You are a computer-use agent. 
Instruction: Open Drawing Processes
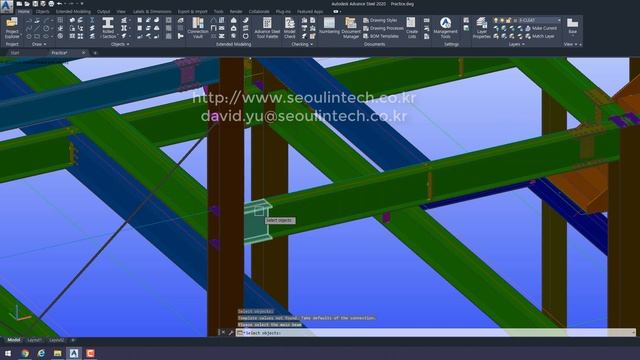point(383,28)
